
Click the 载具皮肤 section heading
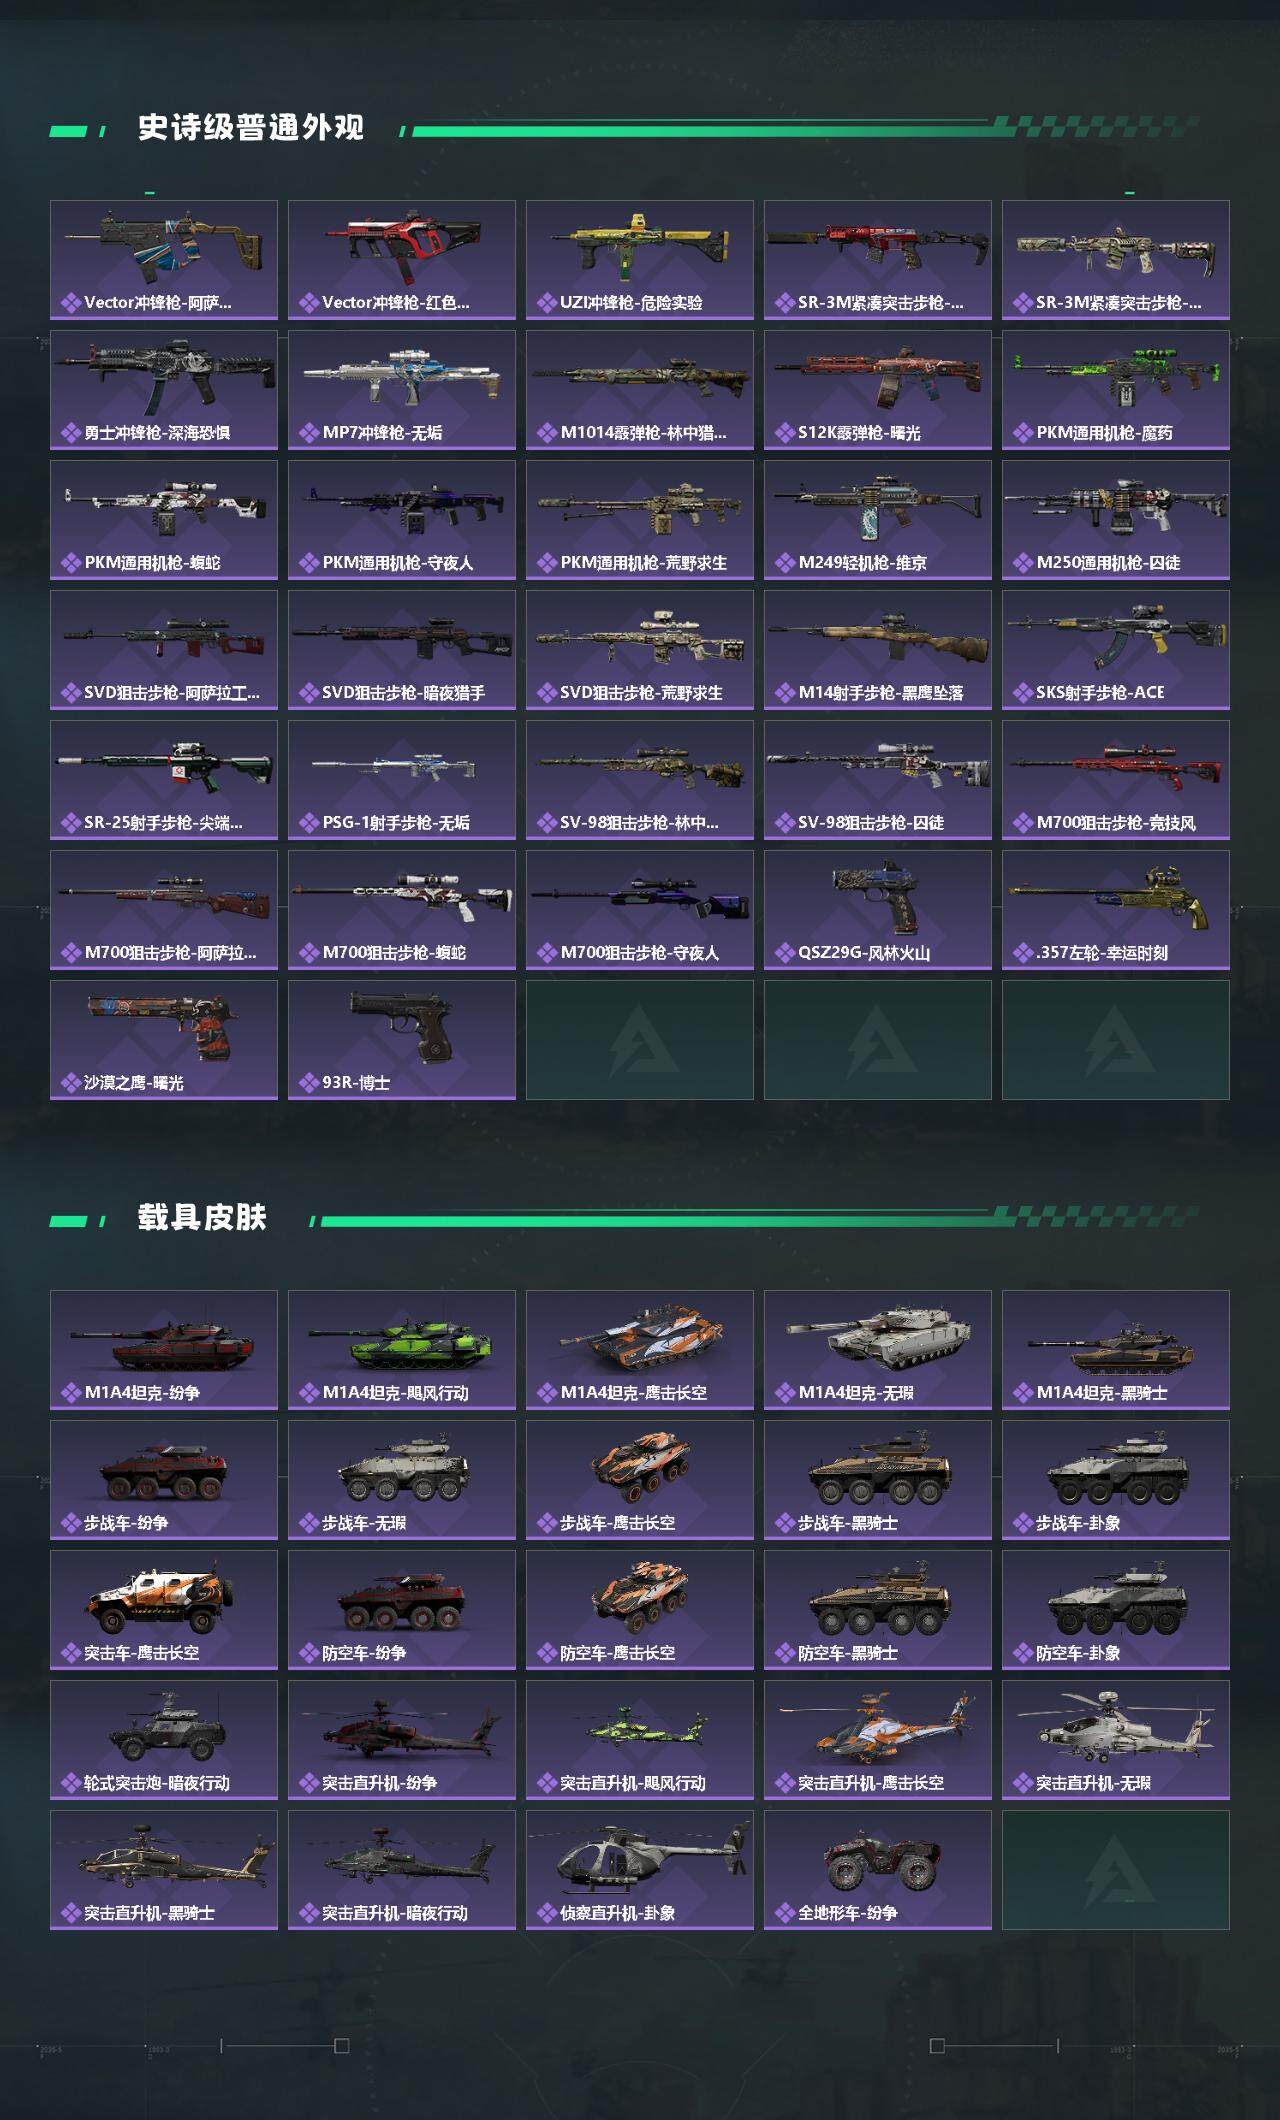[x=202, y=1217]
